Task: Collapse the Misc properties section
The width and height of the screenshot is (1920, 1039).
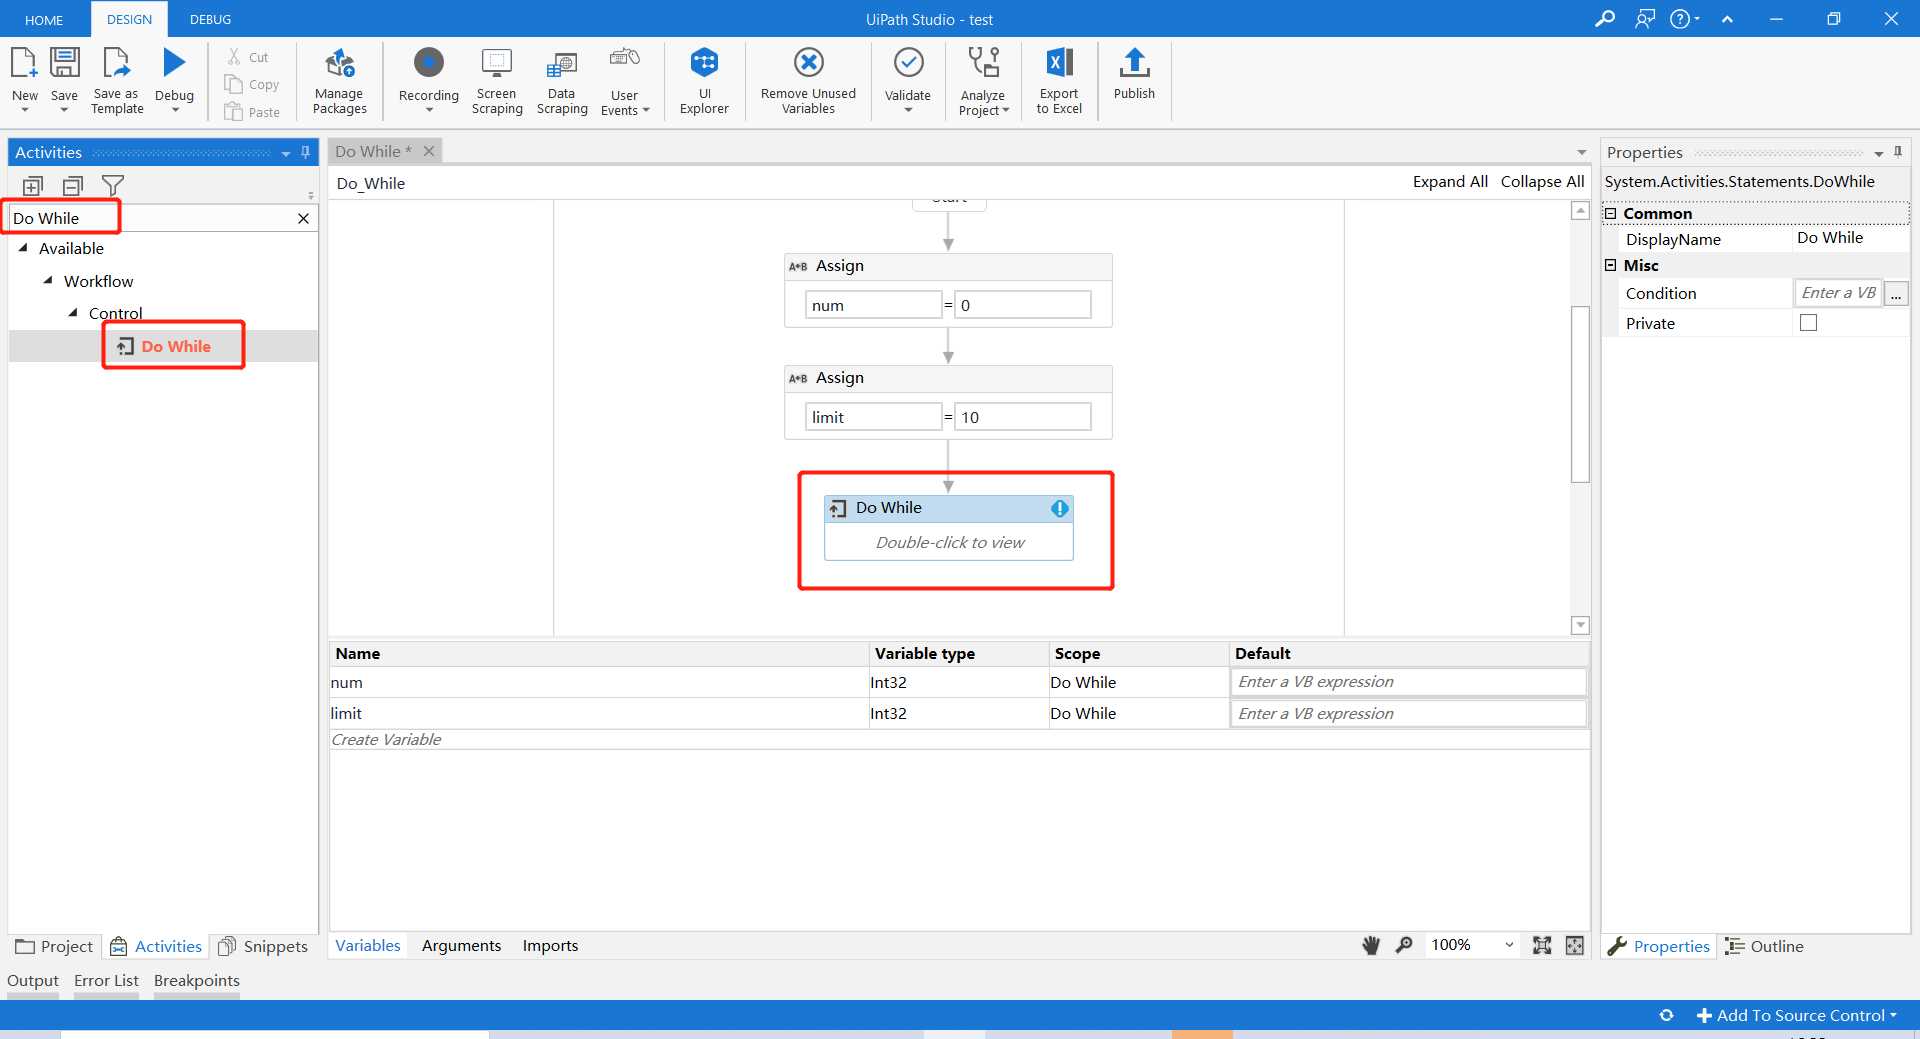Action: [x=1611, y=265]
